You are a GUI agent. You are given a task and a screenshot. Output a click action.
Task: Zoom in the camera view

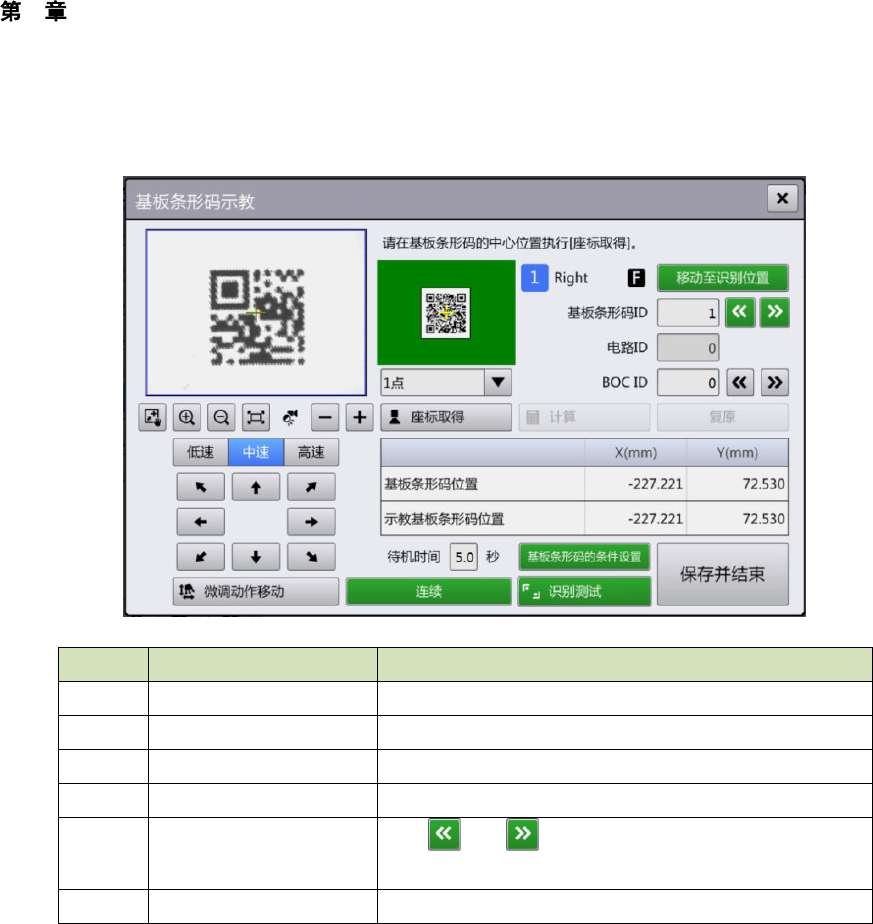(x=186, y=417)
